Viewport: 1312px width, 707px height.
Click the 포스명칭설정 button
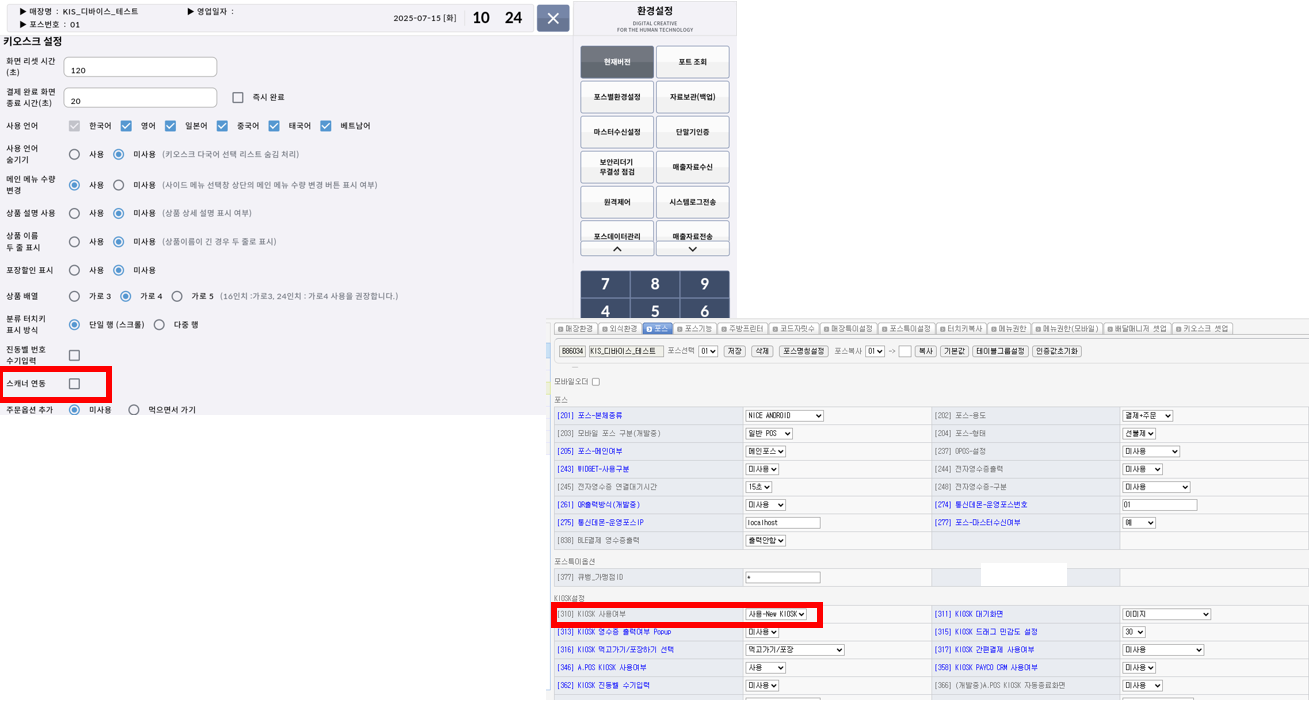[804, 351]
